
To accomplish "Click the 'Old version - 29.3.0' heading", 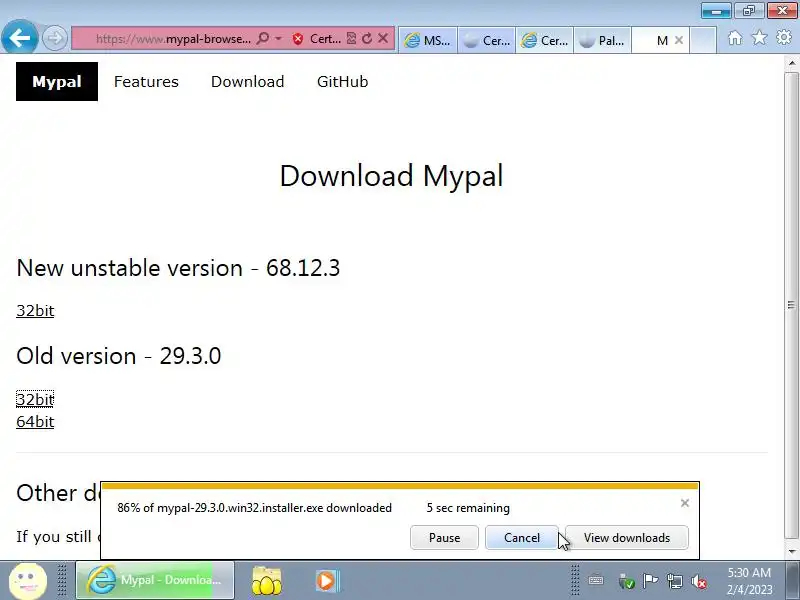I will [118, 356].
